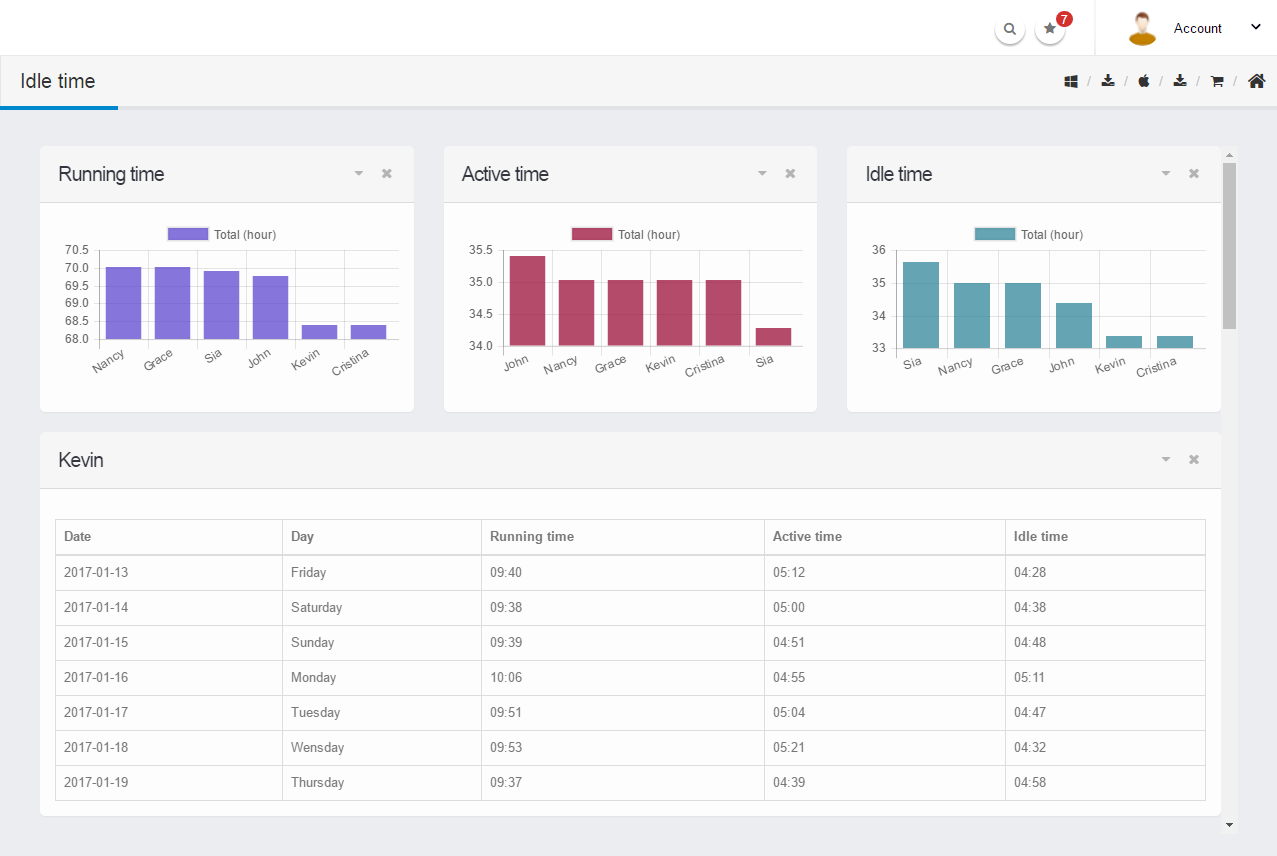Screen dimensions: 1277x856
Task: Expand the Account dropdown arrow
Action: [x=1256, y=27]
